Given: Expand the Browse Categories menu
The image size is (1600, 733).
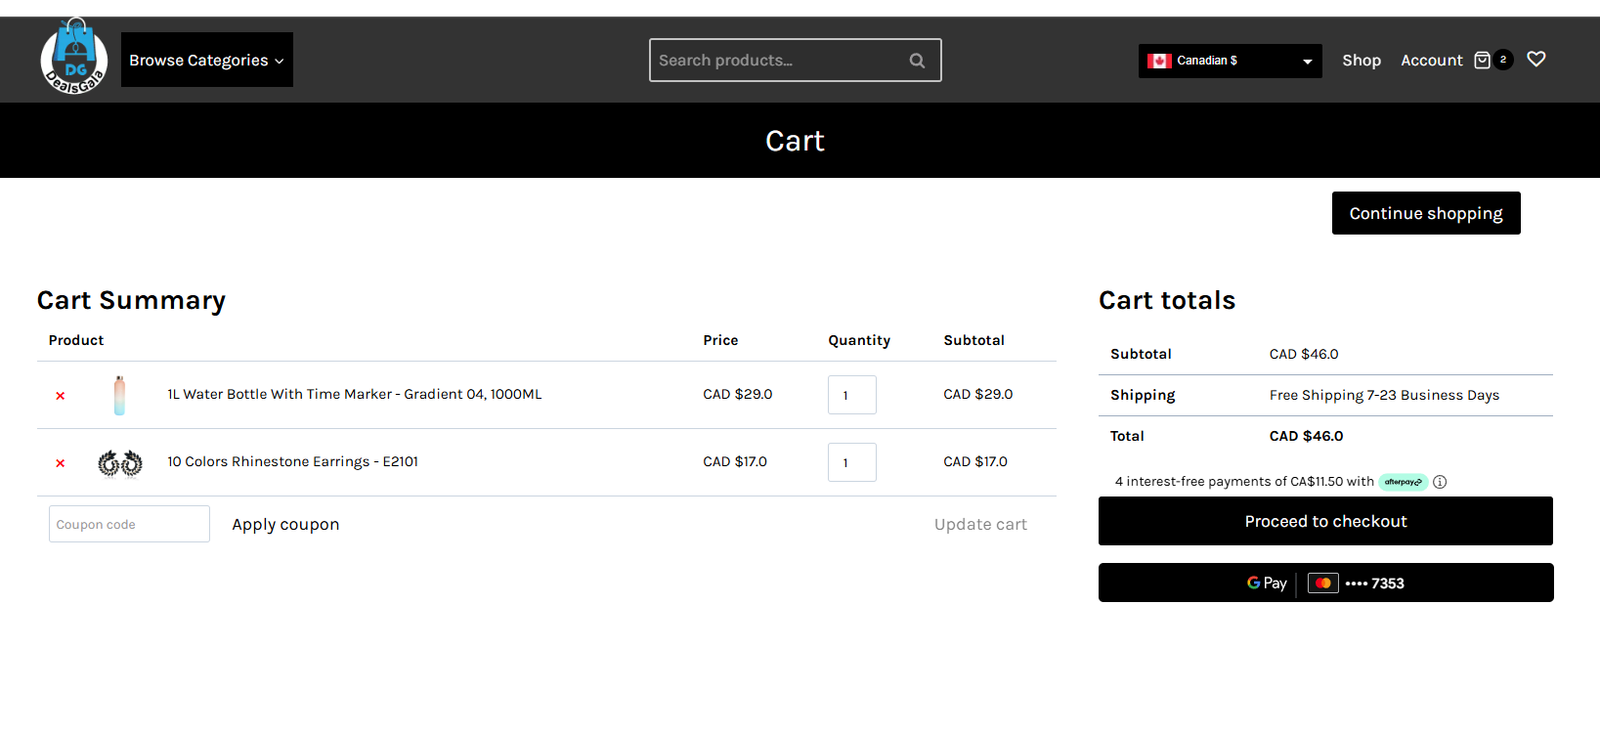Looking at the screenshot, I should coord(206,60).
